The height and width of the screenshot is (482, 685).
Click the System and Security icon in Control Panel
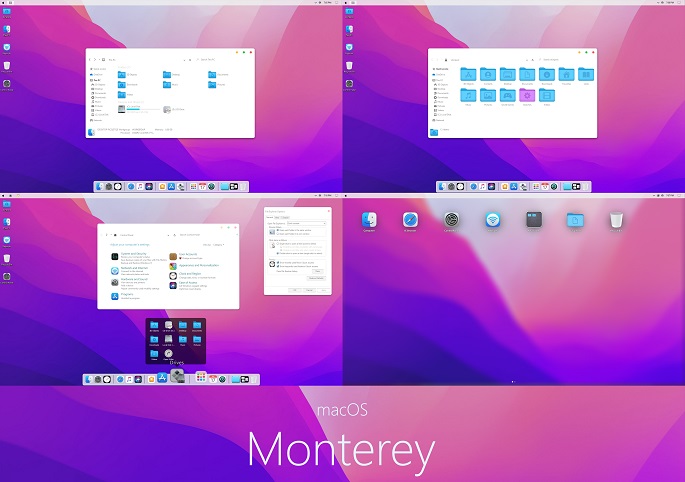tap(115, 257)
